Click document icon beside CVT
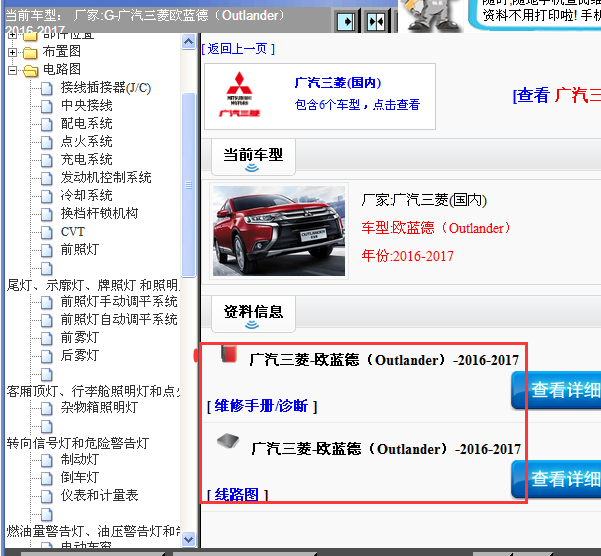 [x=47, y=232]
